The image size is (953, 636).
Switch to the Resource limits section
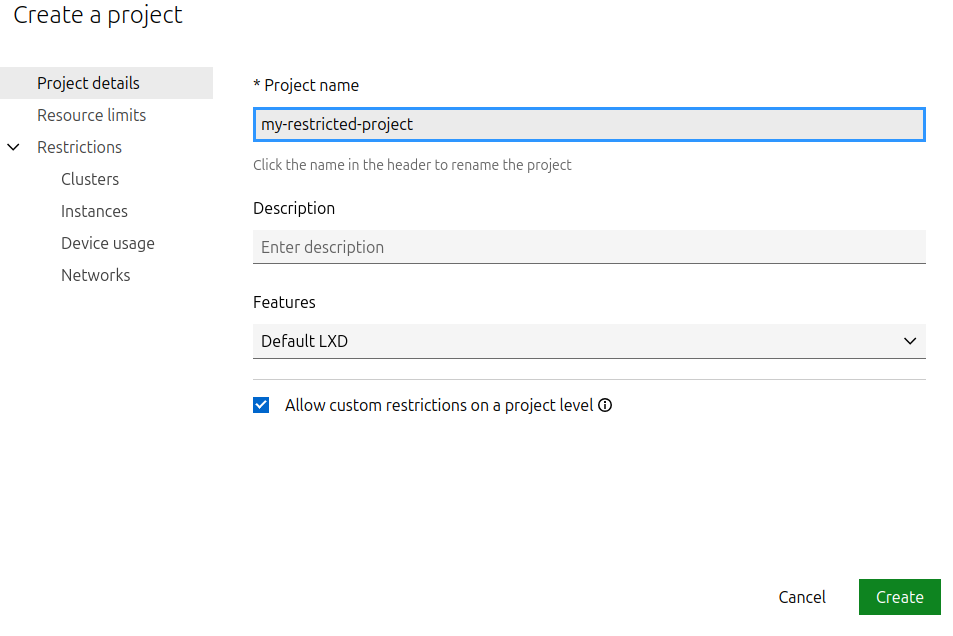tap(91, 115)
